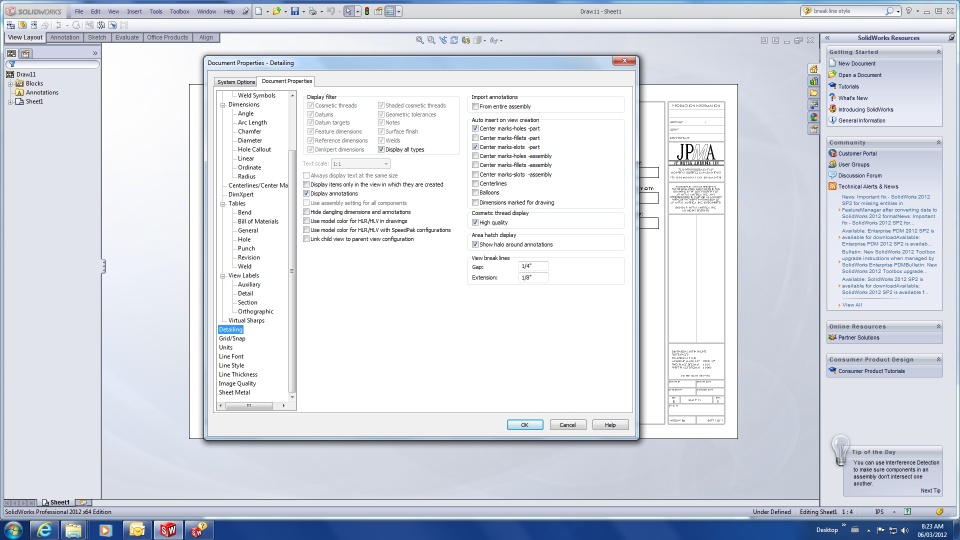Image resolution: width=960 pixels, height=540 pixels.
Task: Open File Explorer task pane folder icon
Action: (813, 93)
